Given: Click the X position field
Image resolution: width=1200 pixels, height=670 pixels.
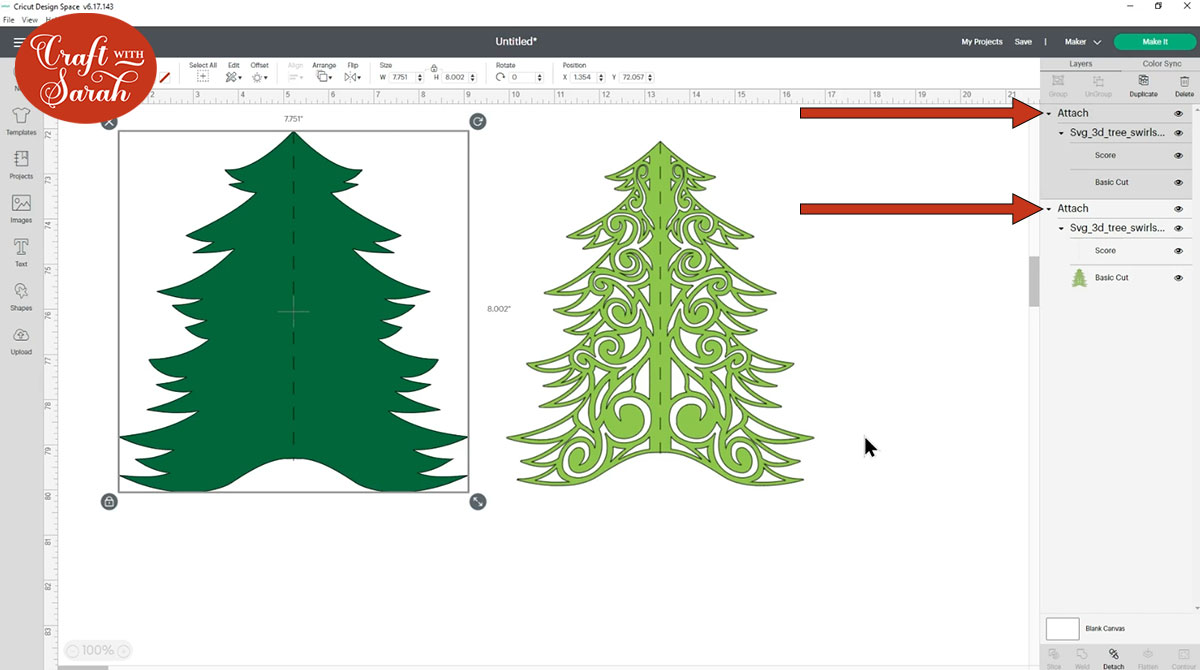Looking at the screenshot, I should point(589,77).
